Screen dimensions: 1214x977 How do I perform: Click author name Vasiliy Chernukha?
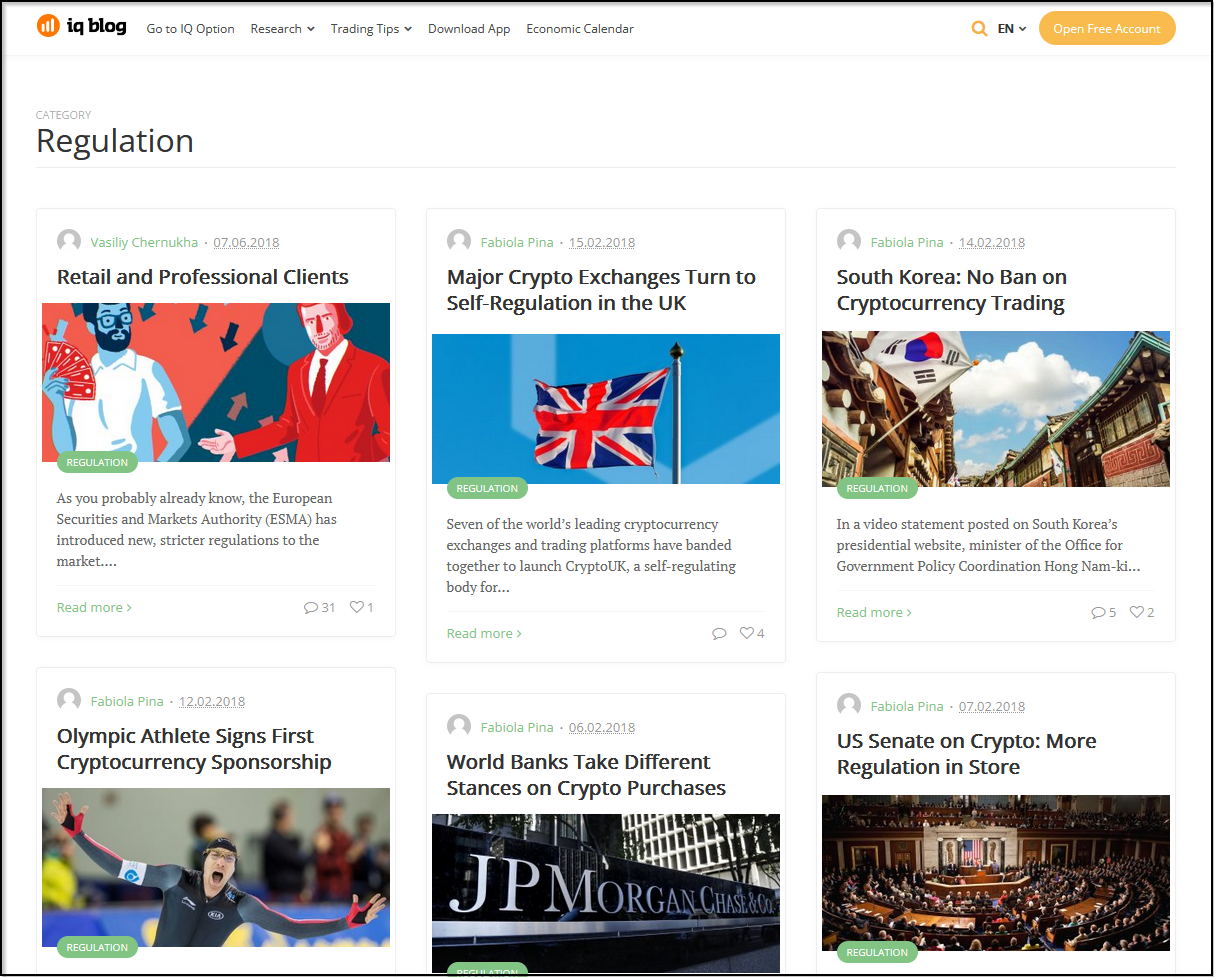pyautogui.click(x=144, y=242)
